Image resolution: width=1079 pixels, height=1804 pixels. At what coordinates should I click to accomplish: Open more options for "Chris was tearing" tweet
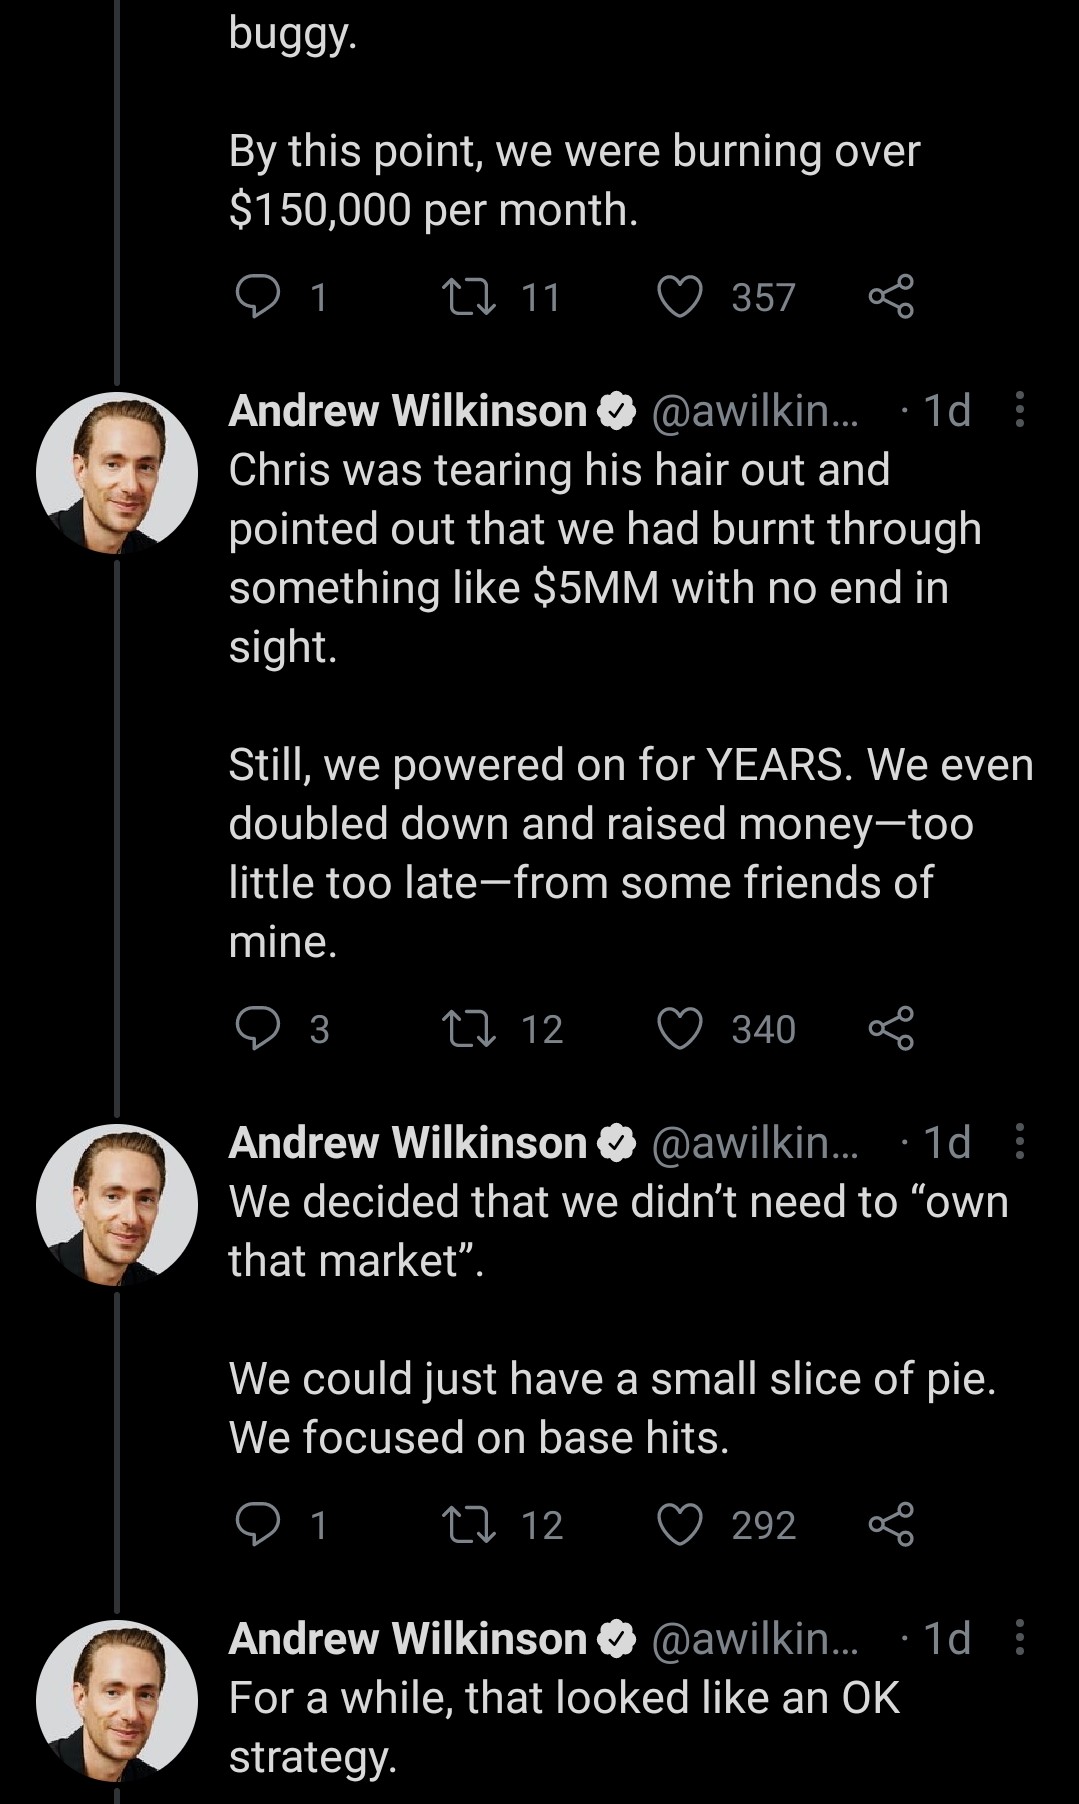1019,410
